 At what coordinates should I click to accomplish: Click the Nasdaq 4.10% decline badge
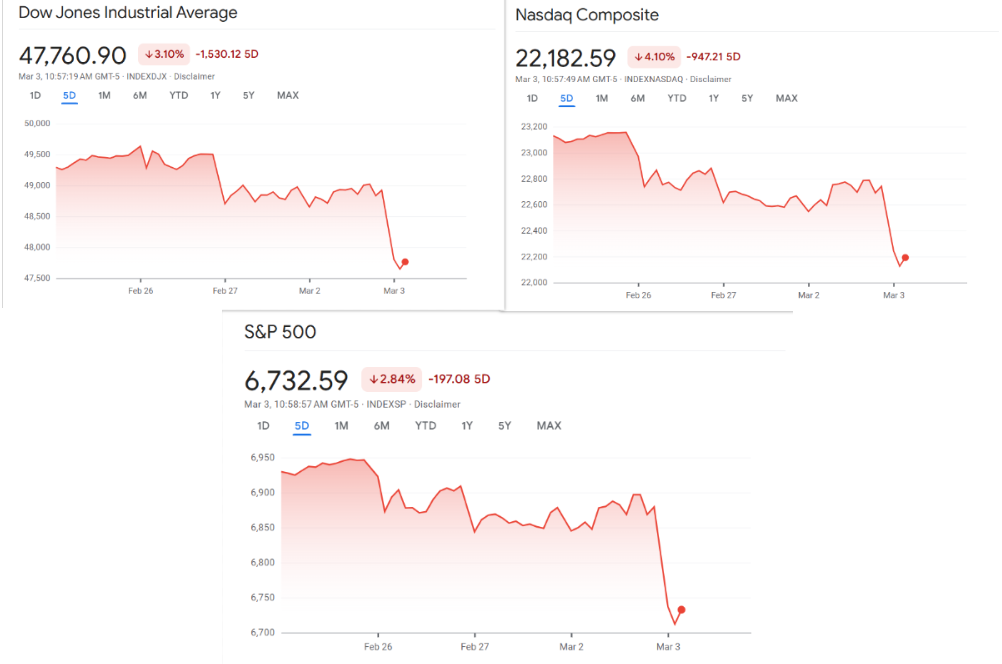[x=654, y=57]
